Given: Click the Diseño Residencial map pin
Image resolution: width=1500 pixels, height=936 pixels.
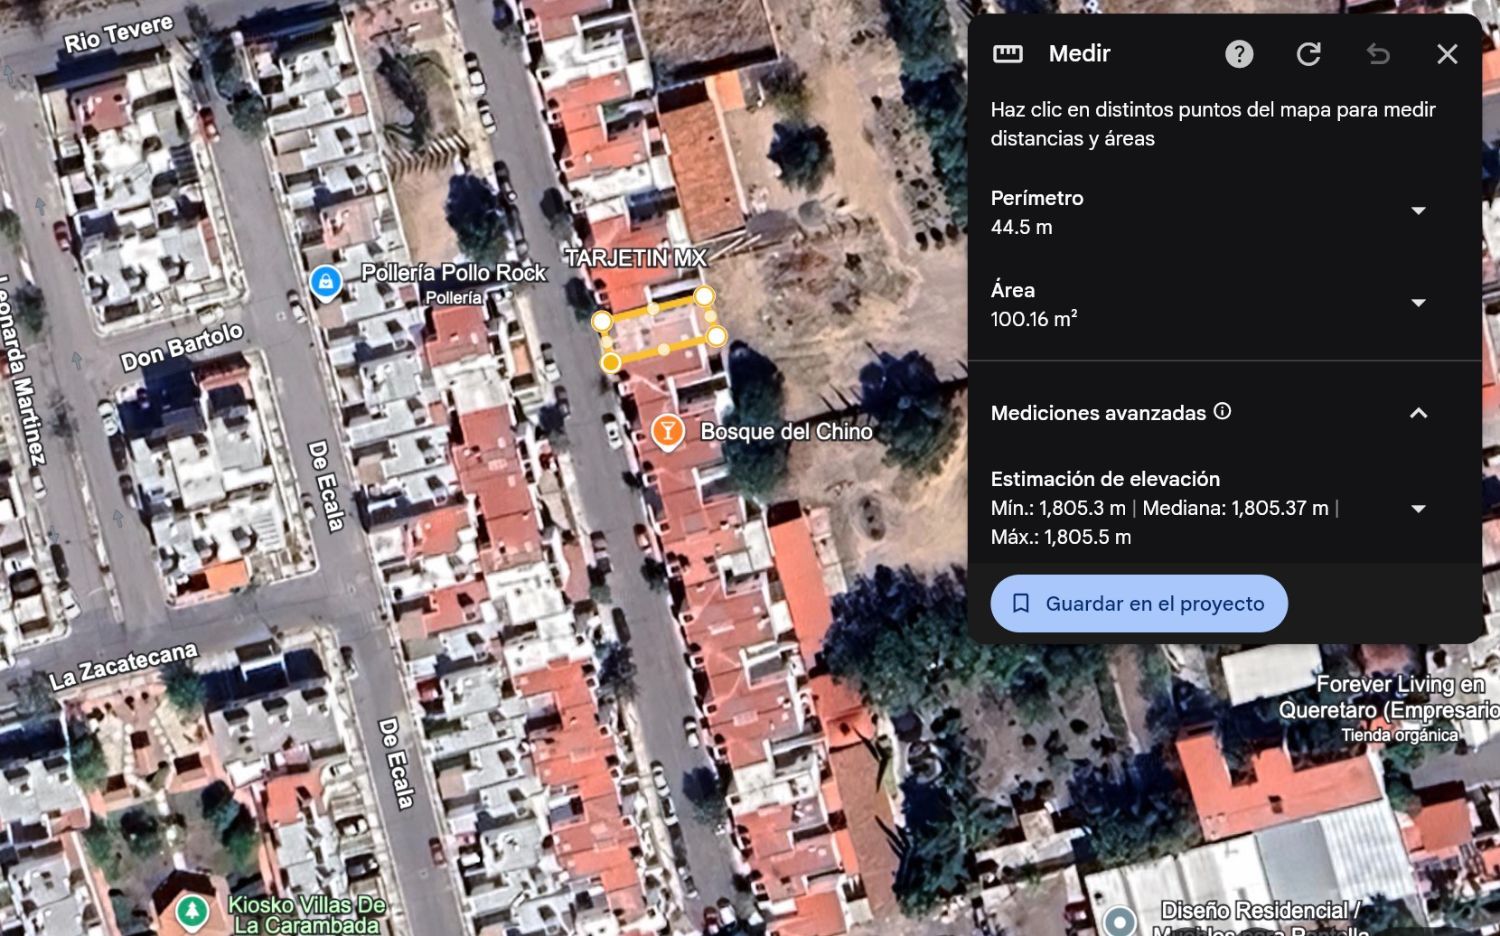Looking at the screenshot, I should click(1120, 920).
